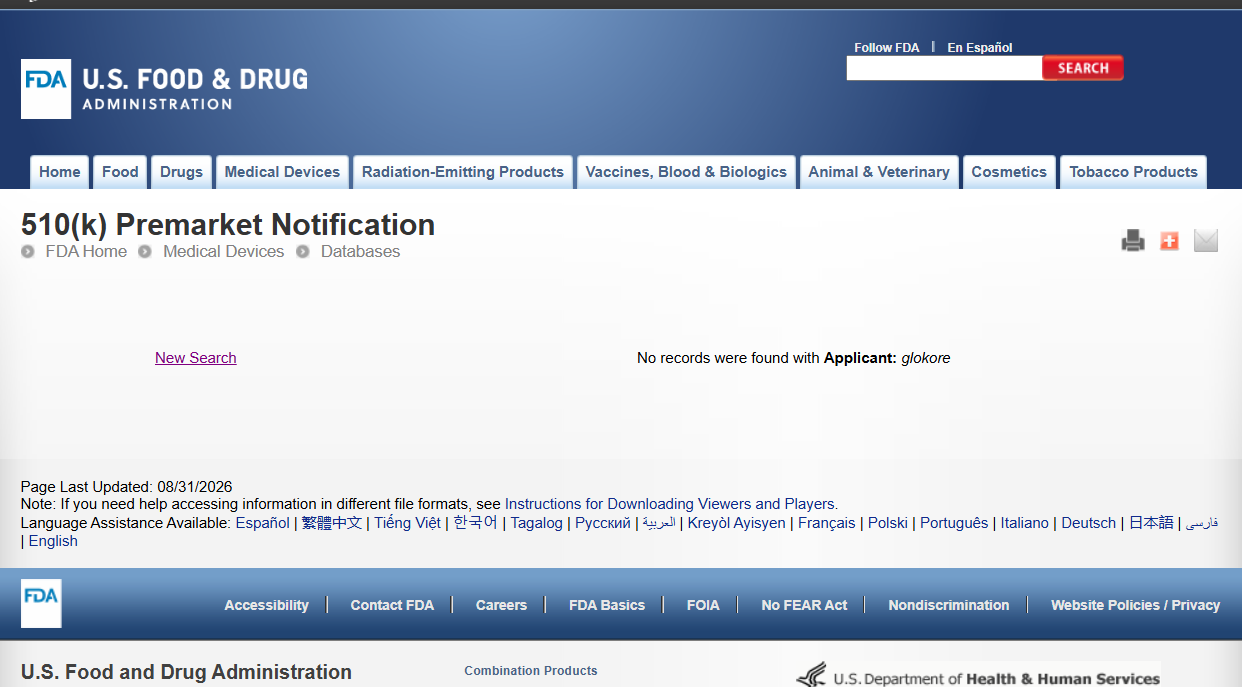Select Polski language assistance

[x=888, y=523]
